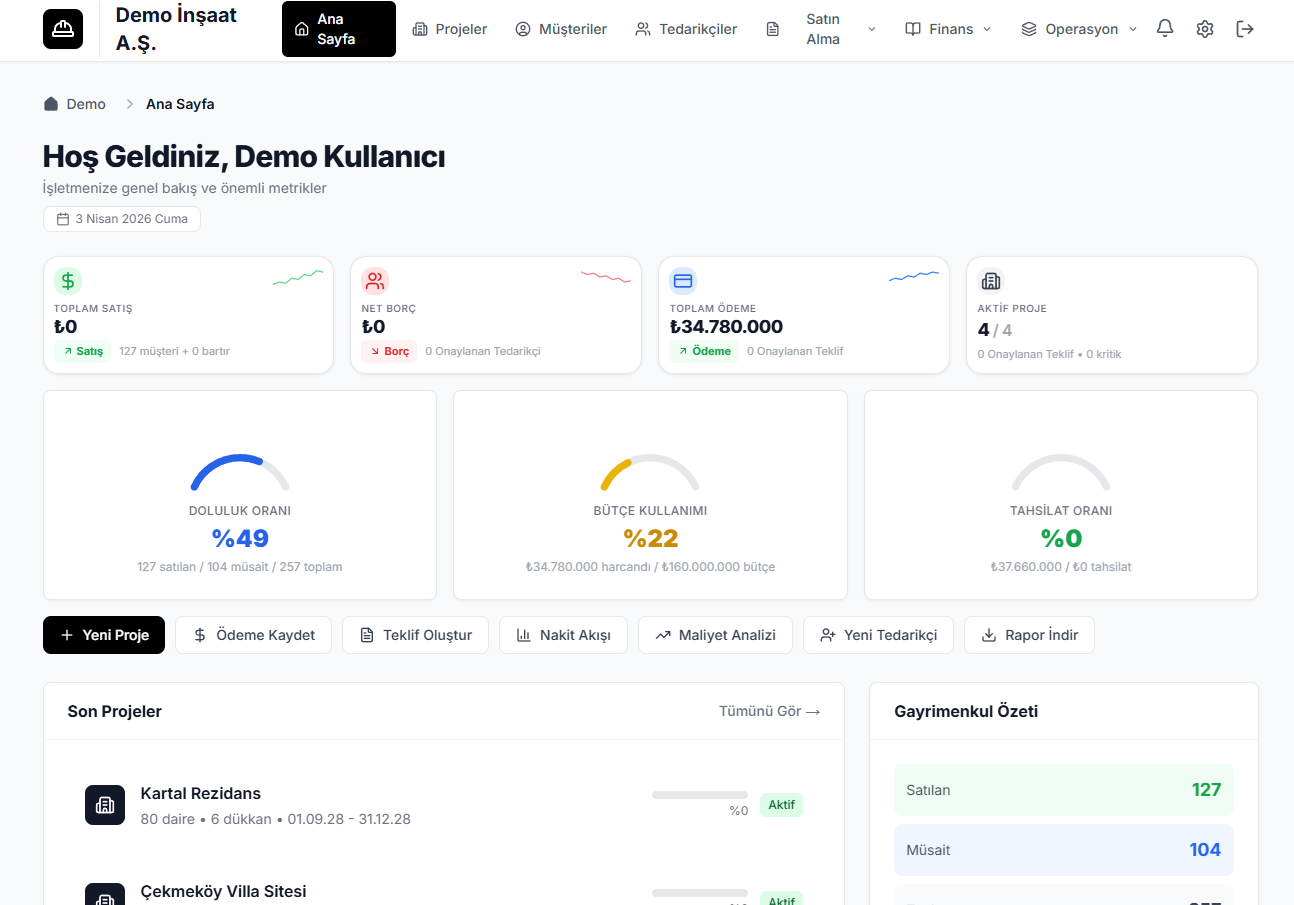This screenshot has height=905, width=1294.
Task: Open the Finans dropdown
Action: (x=947, y=29)
